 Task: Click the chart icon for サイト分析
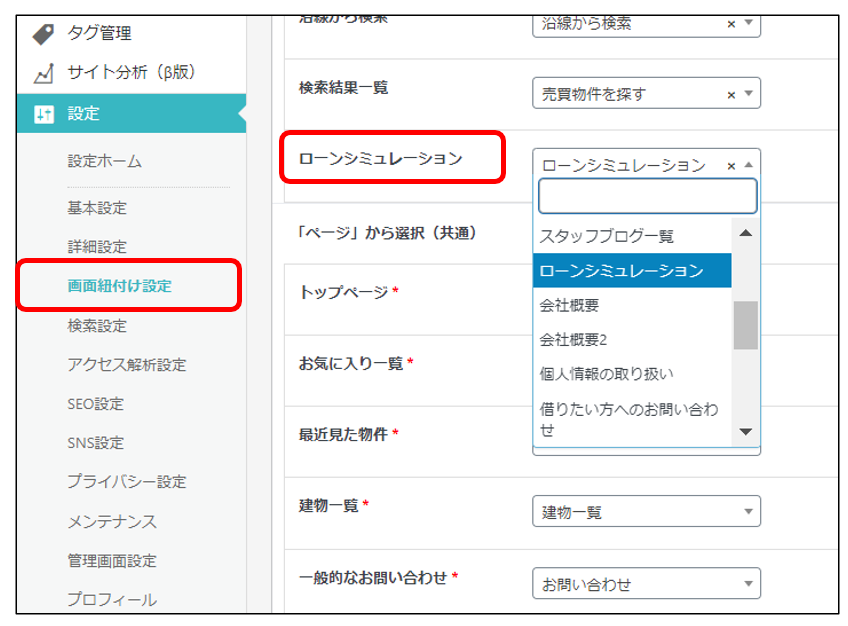43,73
